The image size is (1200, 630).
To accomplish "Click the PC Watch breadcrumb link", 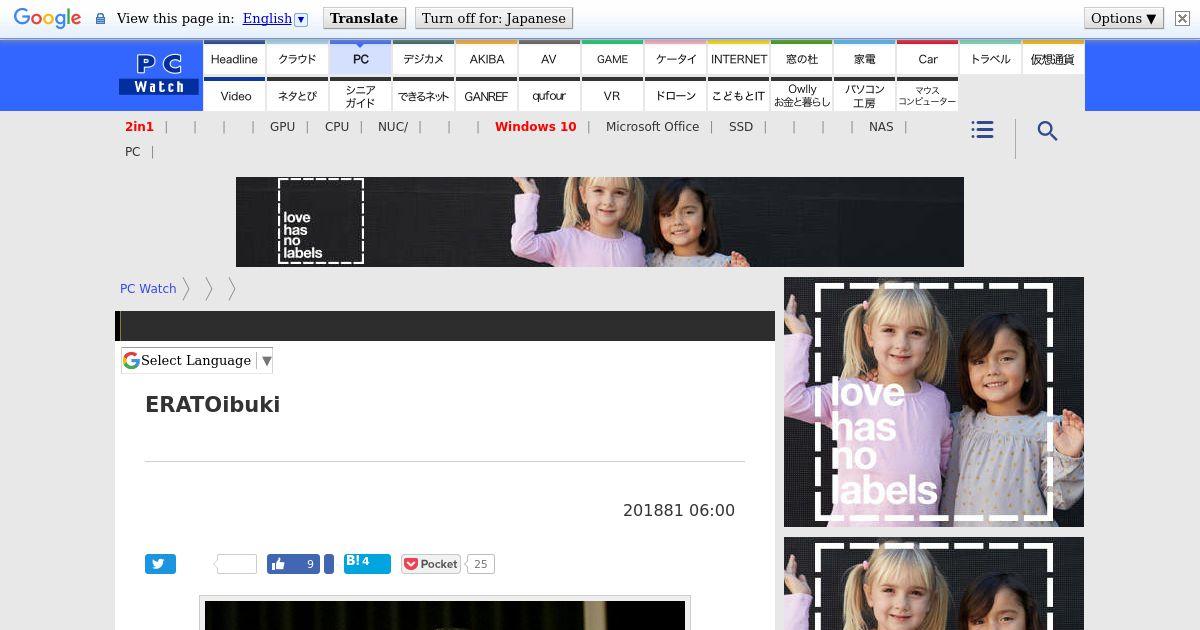I will pyautogui.click(x=148, y=289).
